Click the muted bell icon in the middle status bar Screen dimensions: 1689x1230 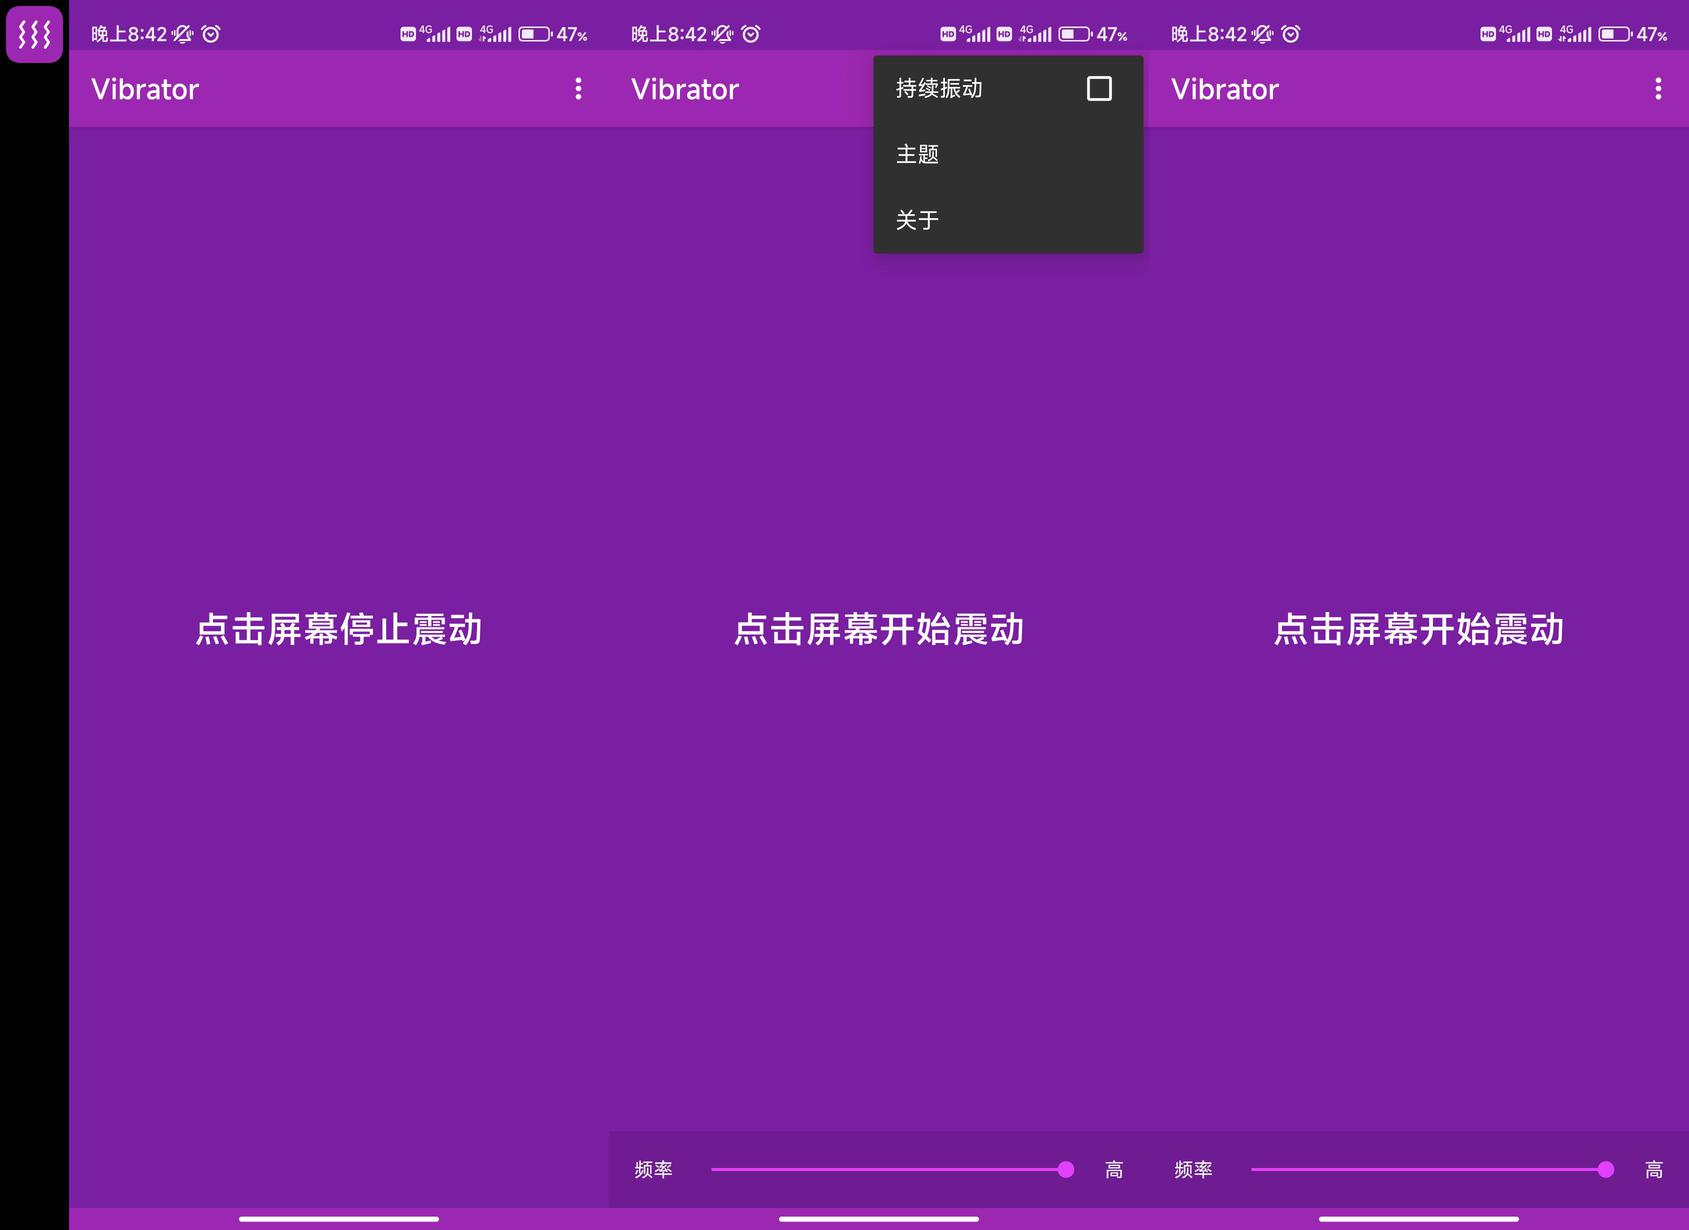tap(722, 34)
